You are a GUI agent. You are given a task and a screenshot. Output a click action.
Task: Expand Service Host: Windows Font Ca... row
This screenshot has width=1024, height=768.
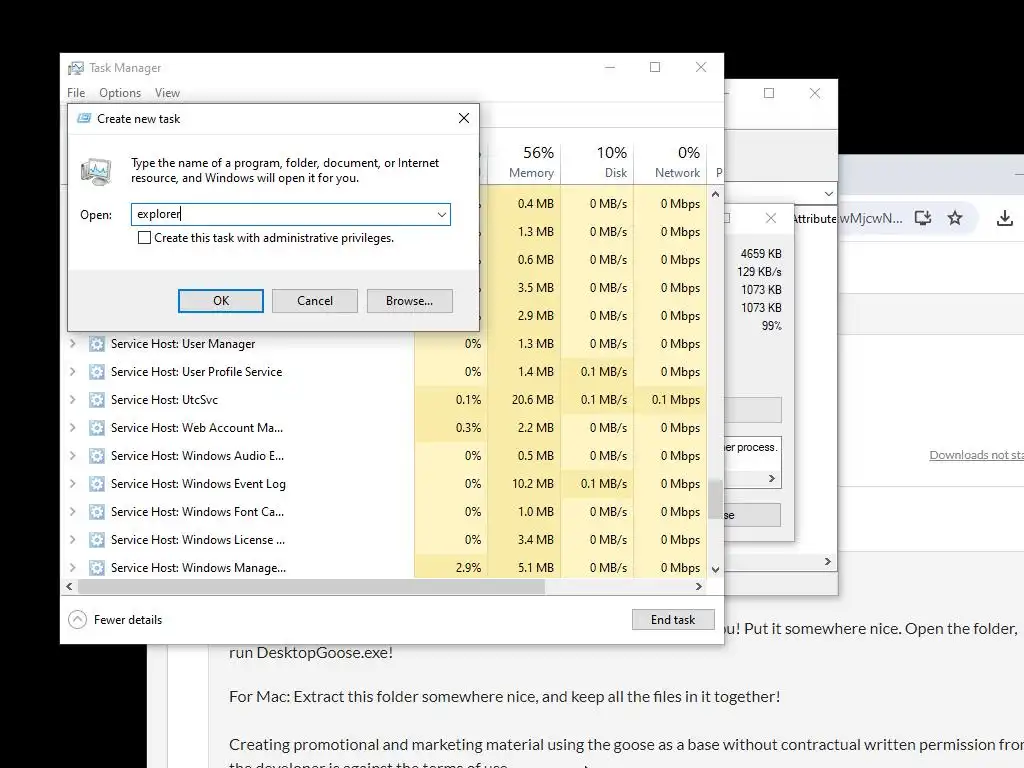[72, 512]
